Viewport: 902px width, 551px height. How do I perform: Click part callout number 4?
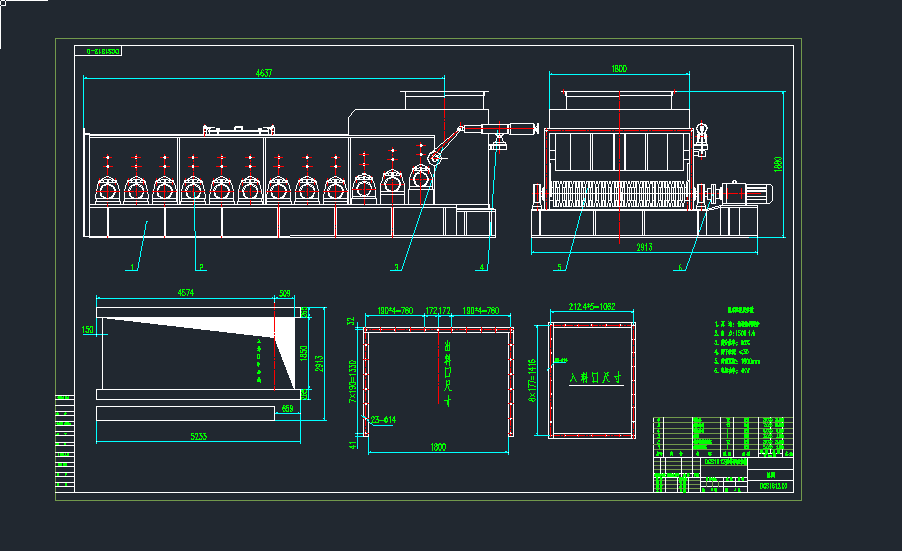click(x=482, y=267)
